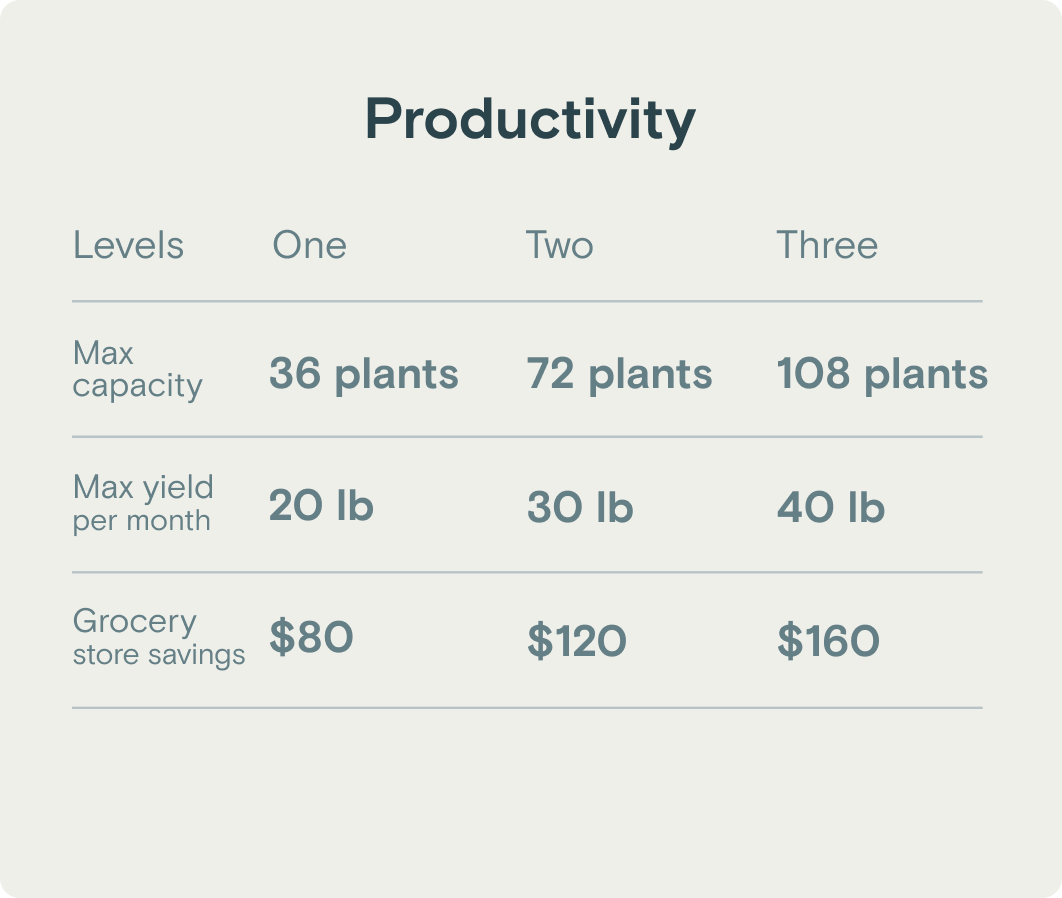Select the store savings sublabel
1062x898 pixels.
click(158, 655)
